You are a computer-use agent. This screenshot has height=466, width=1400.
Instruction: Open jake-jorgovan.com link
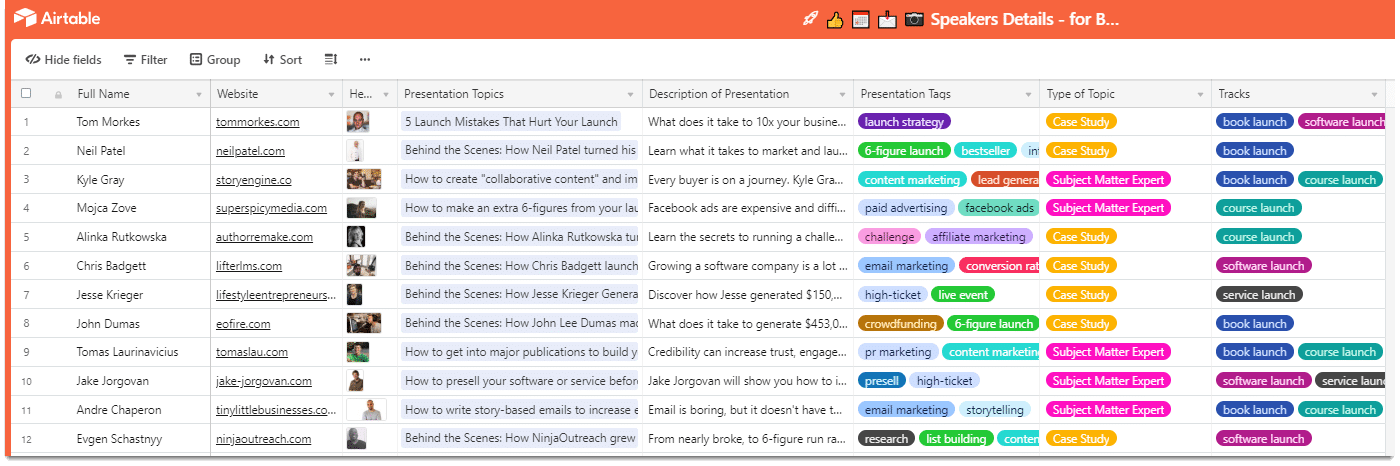[x=264, y=381]
